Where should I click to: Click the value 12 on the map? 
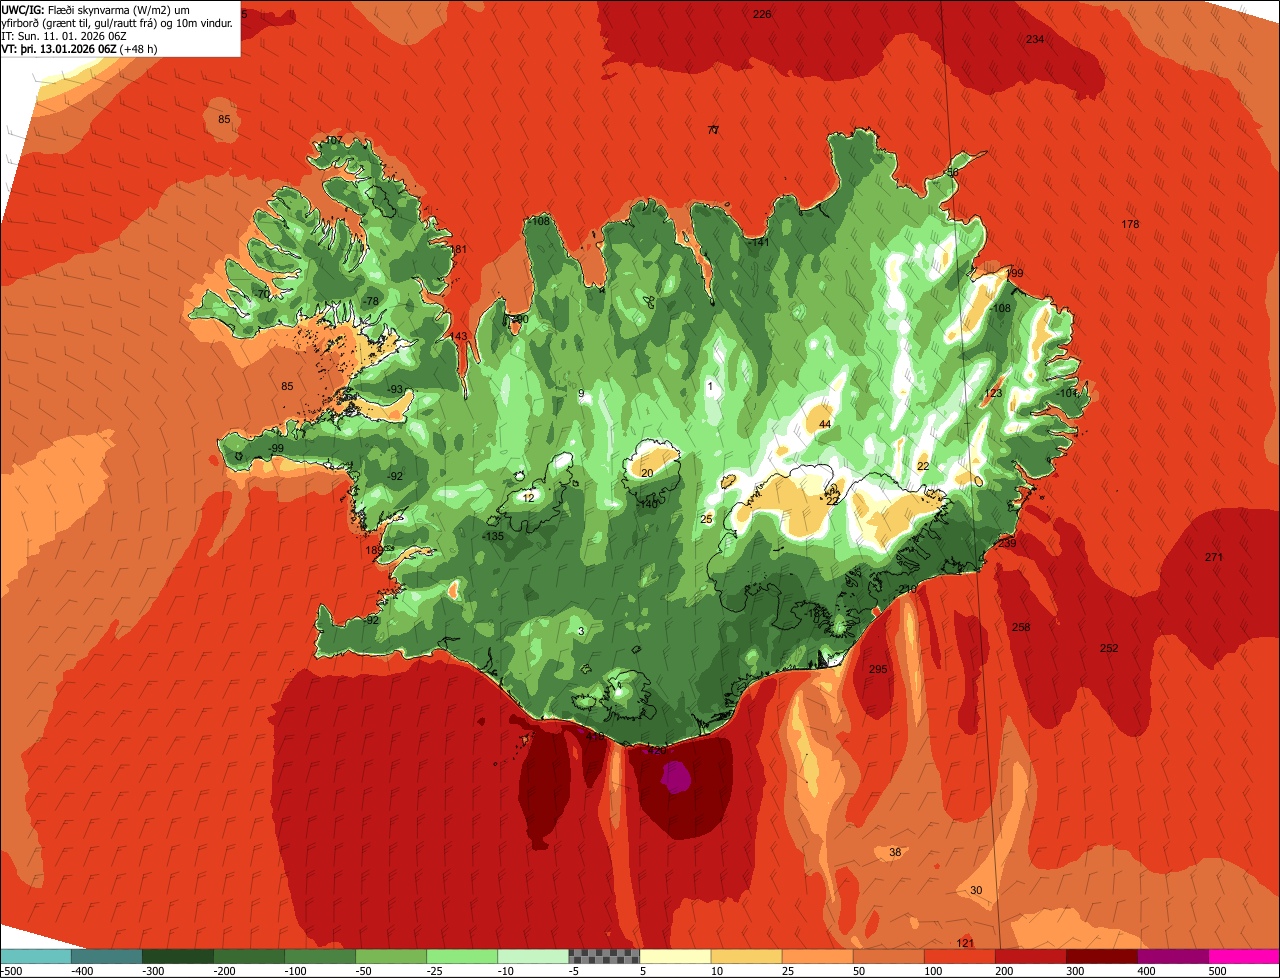pos(529,497)
